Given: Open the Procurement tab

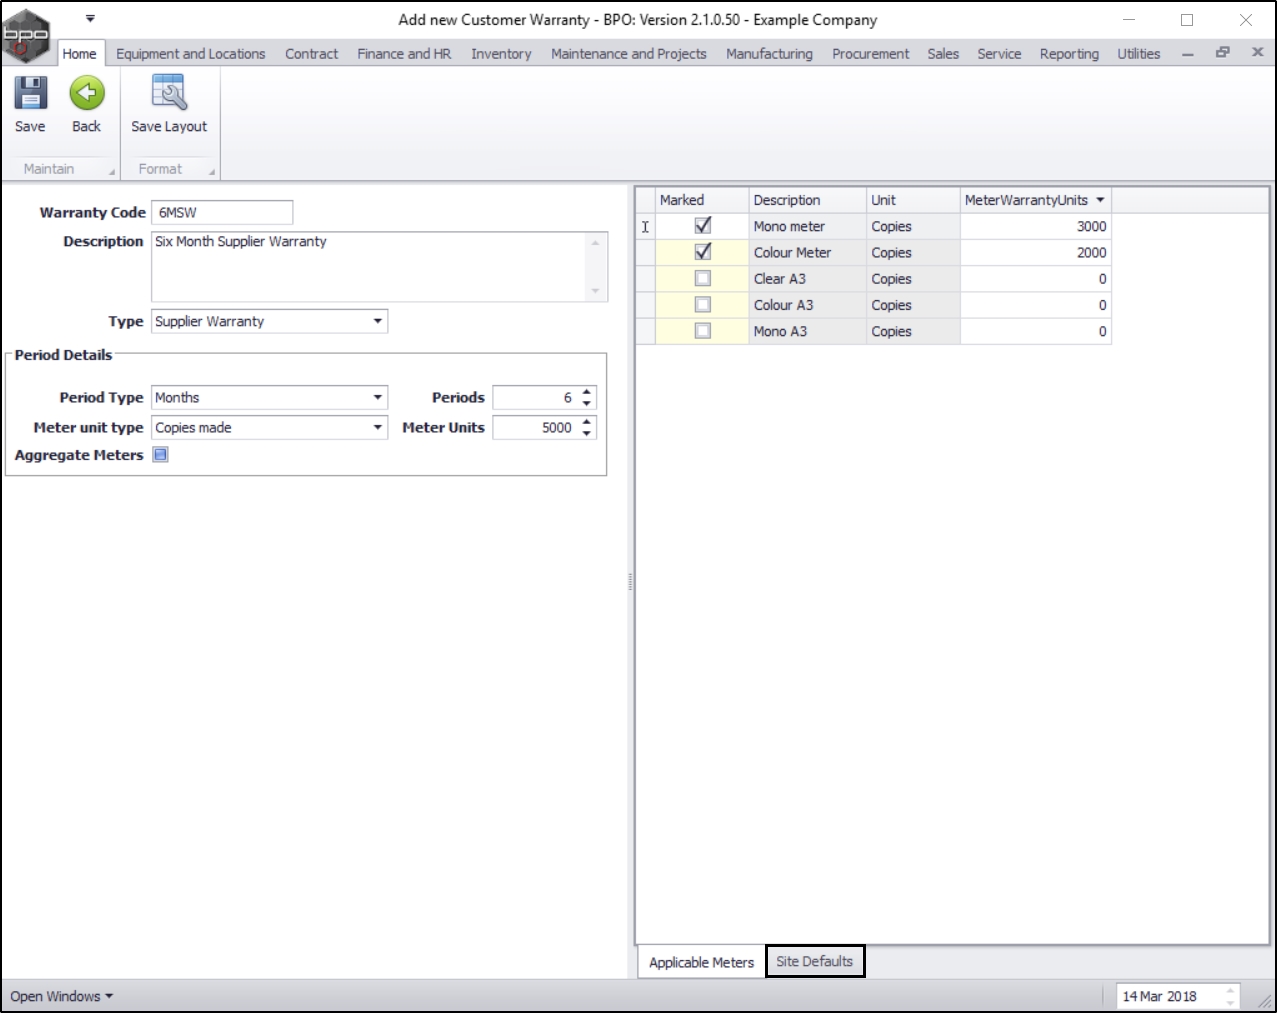Looking at the screenshot, I should pos(871,54).
